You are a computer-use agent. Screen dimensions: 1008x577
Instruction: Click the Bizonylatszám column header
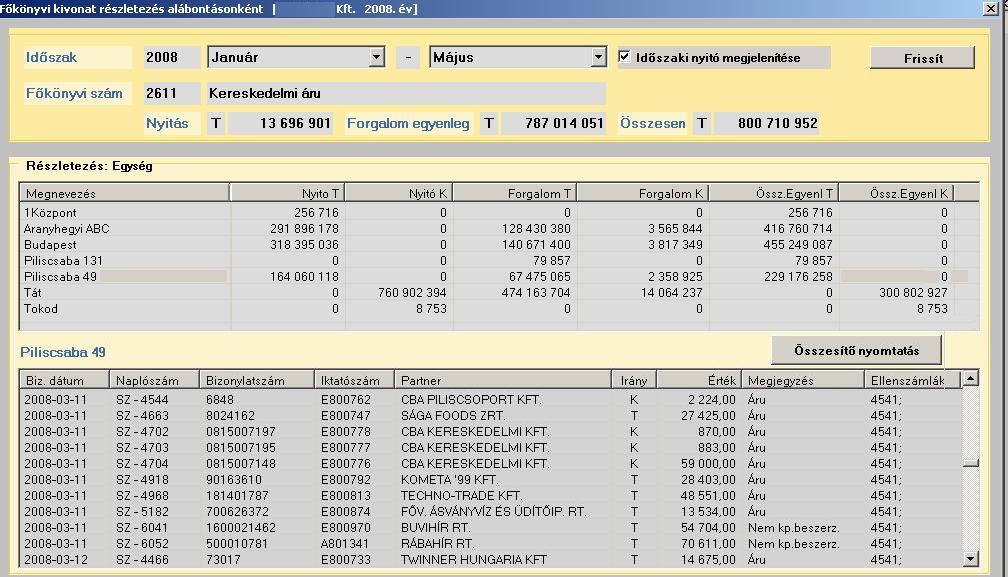(x=256, y=380)
